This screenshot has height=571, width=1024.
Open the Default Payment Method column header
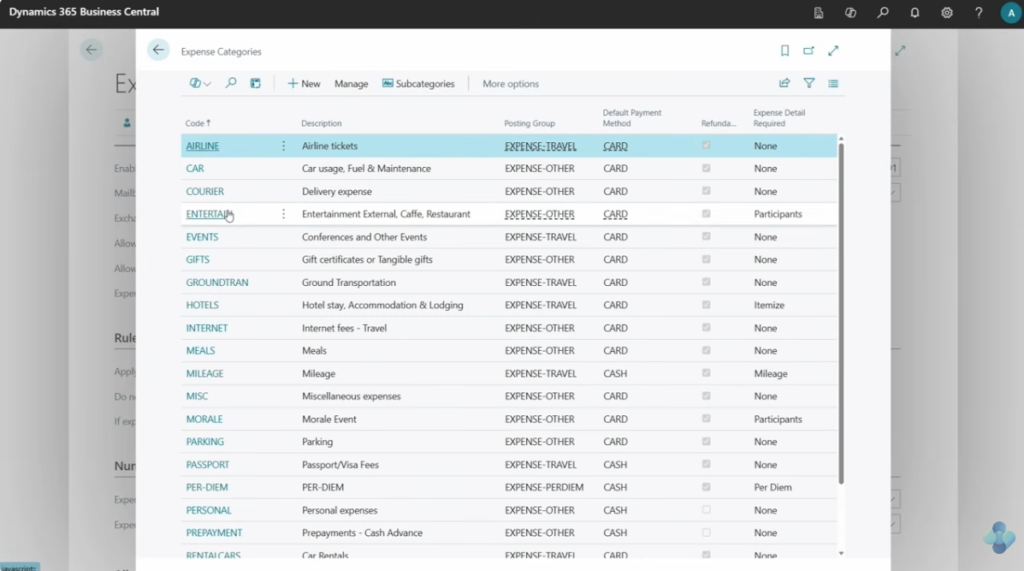(632, 118)
